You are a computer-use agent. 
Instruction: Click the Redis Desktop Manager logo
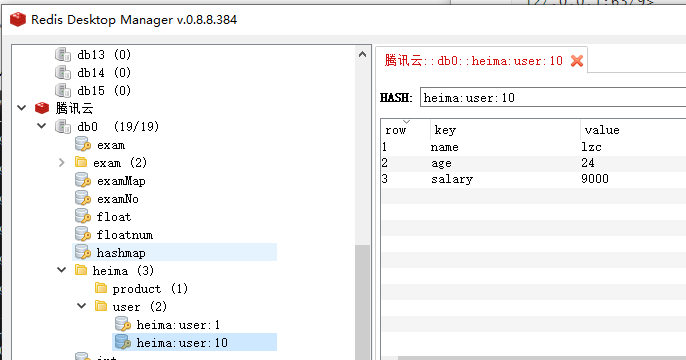pyautogui.click(x=18, y=20)
